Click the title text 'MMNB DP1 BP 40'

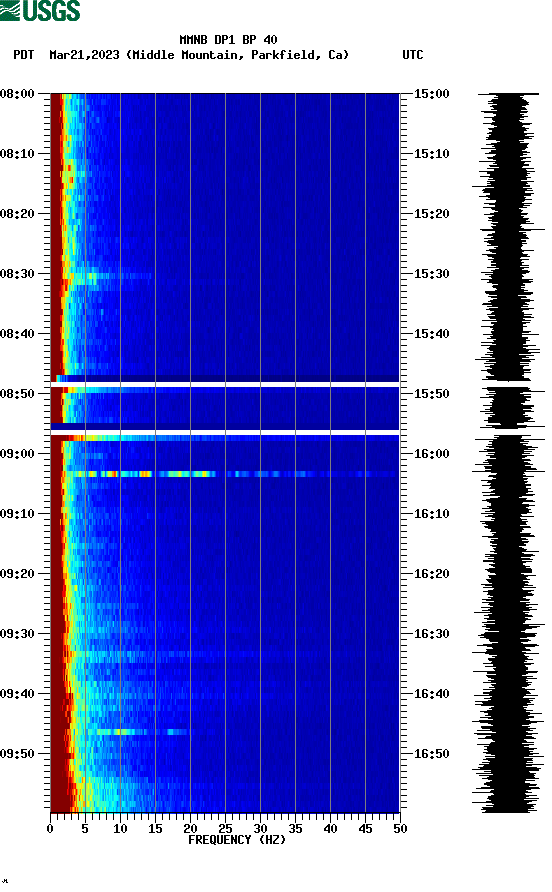coord(228,40)
